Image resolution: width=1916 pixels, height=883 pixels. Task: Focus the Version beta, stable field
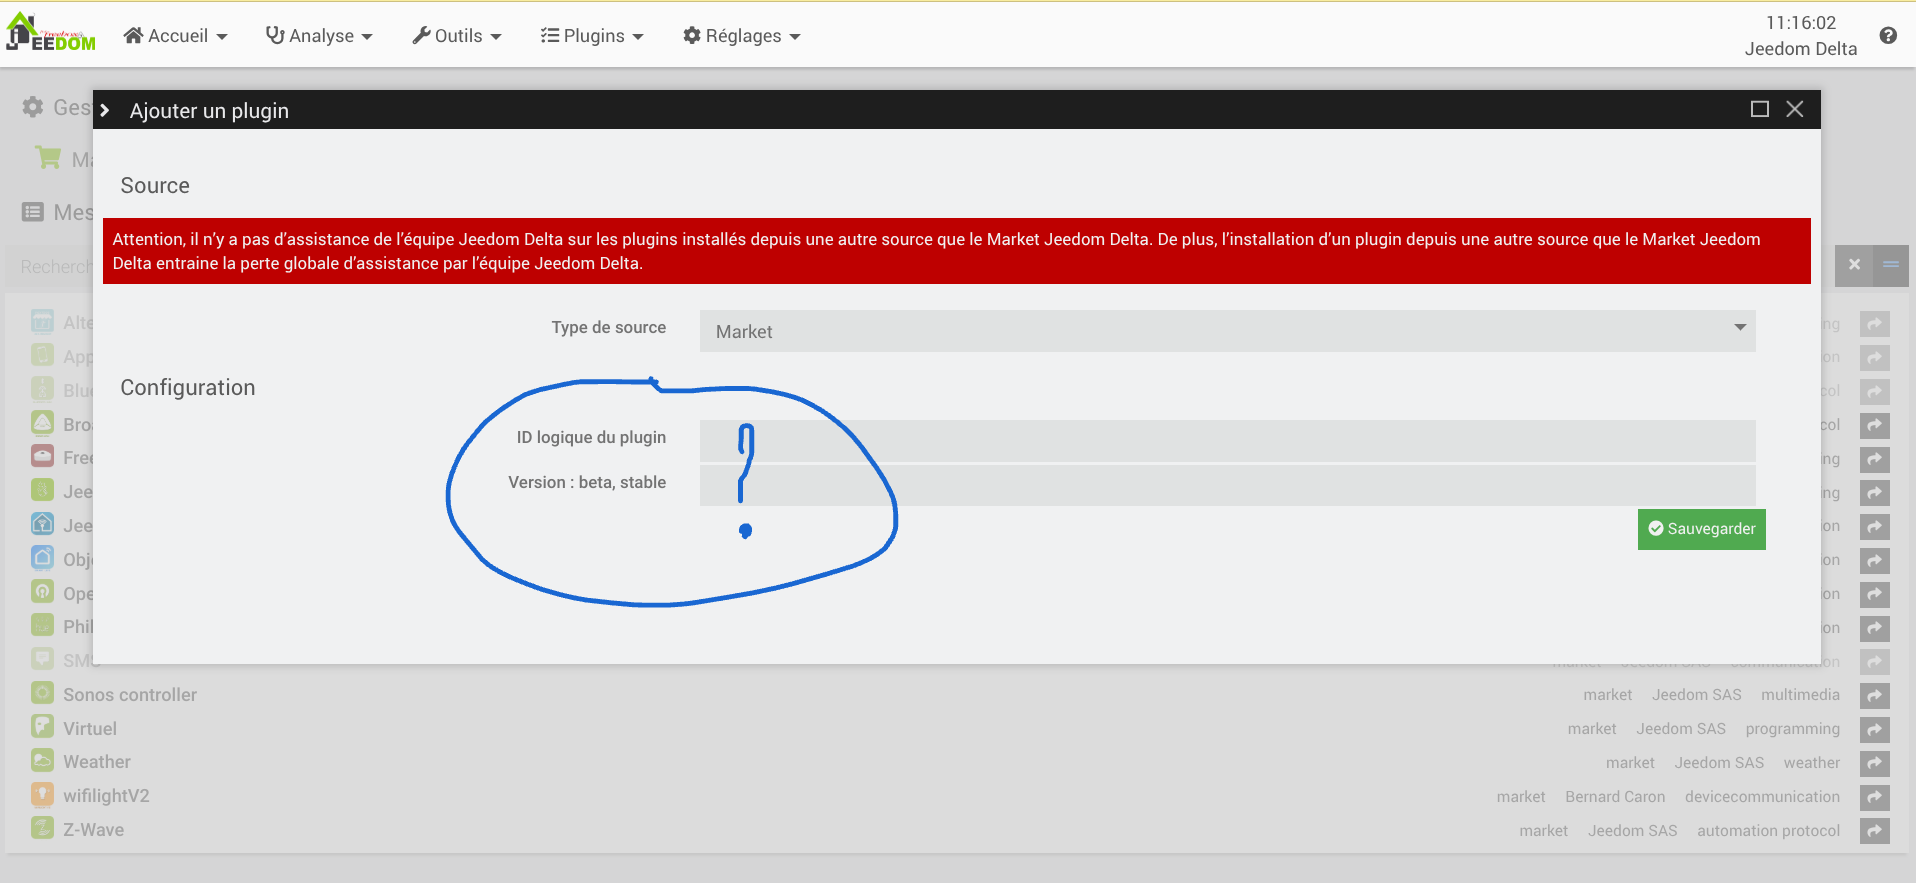point(1227,485)
